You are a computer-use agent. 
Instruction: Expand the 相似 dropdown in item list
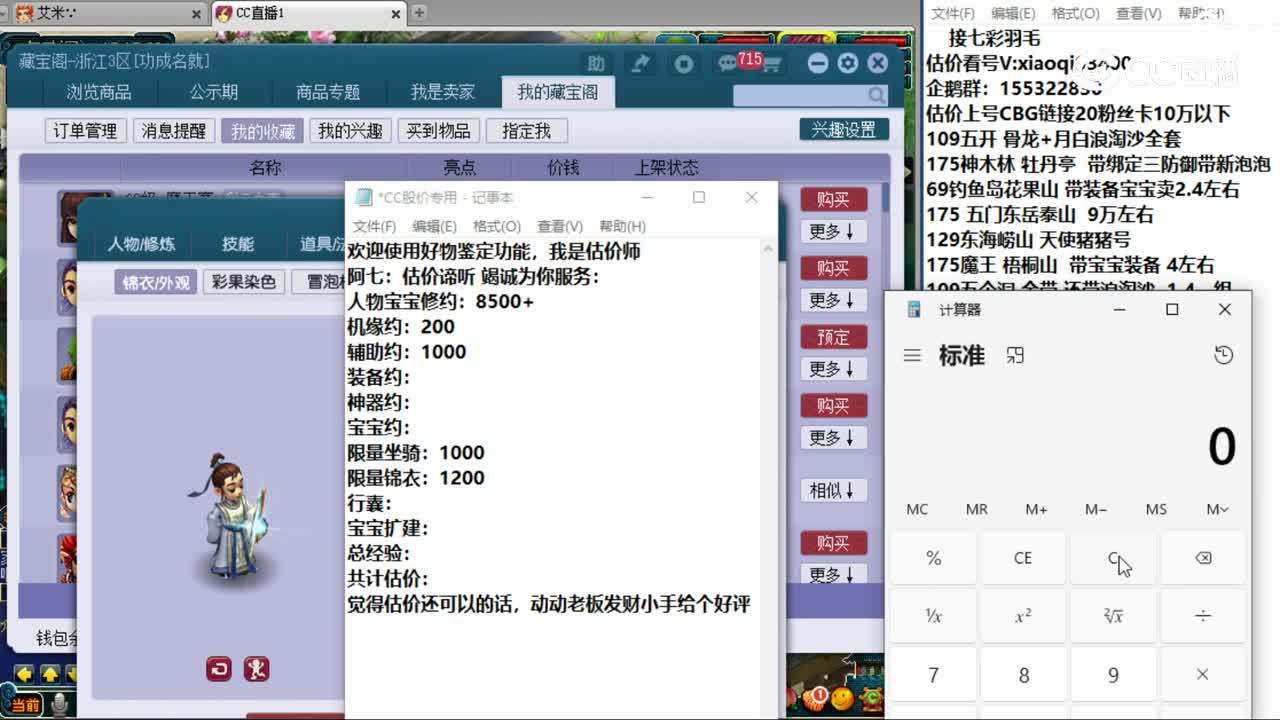coord(832,490)
